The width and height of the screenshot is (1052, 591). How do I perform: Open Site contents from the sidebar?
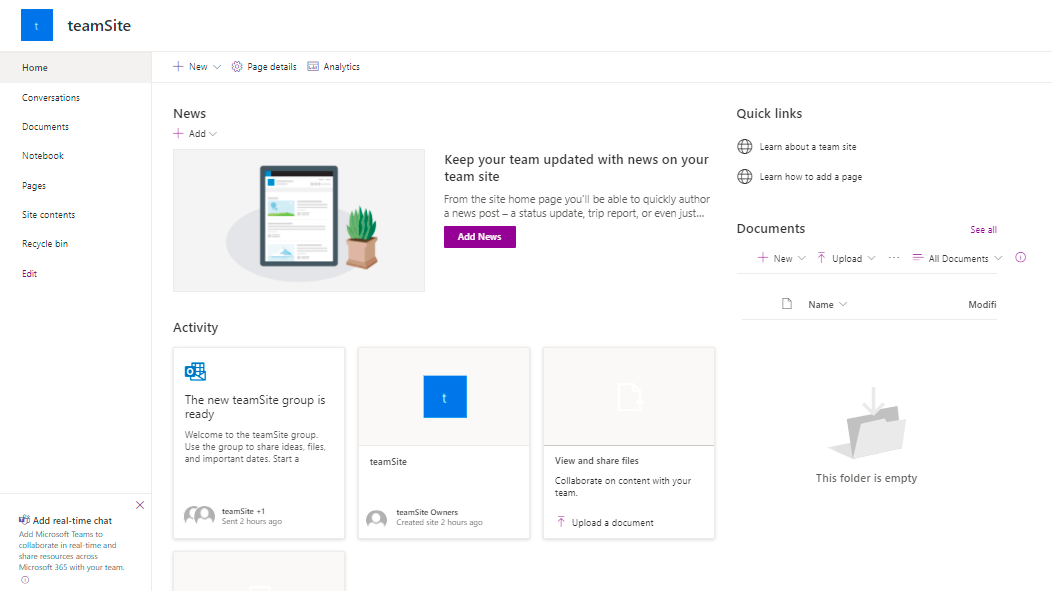(49, 215)
